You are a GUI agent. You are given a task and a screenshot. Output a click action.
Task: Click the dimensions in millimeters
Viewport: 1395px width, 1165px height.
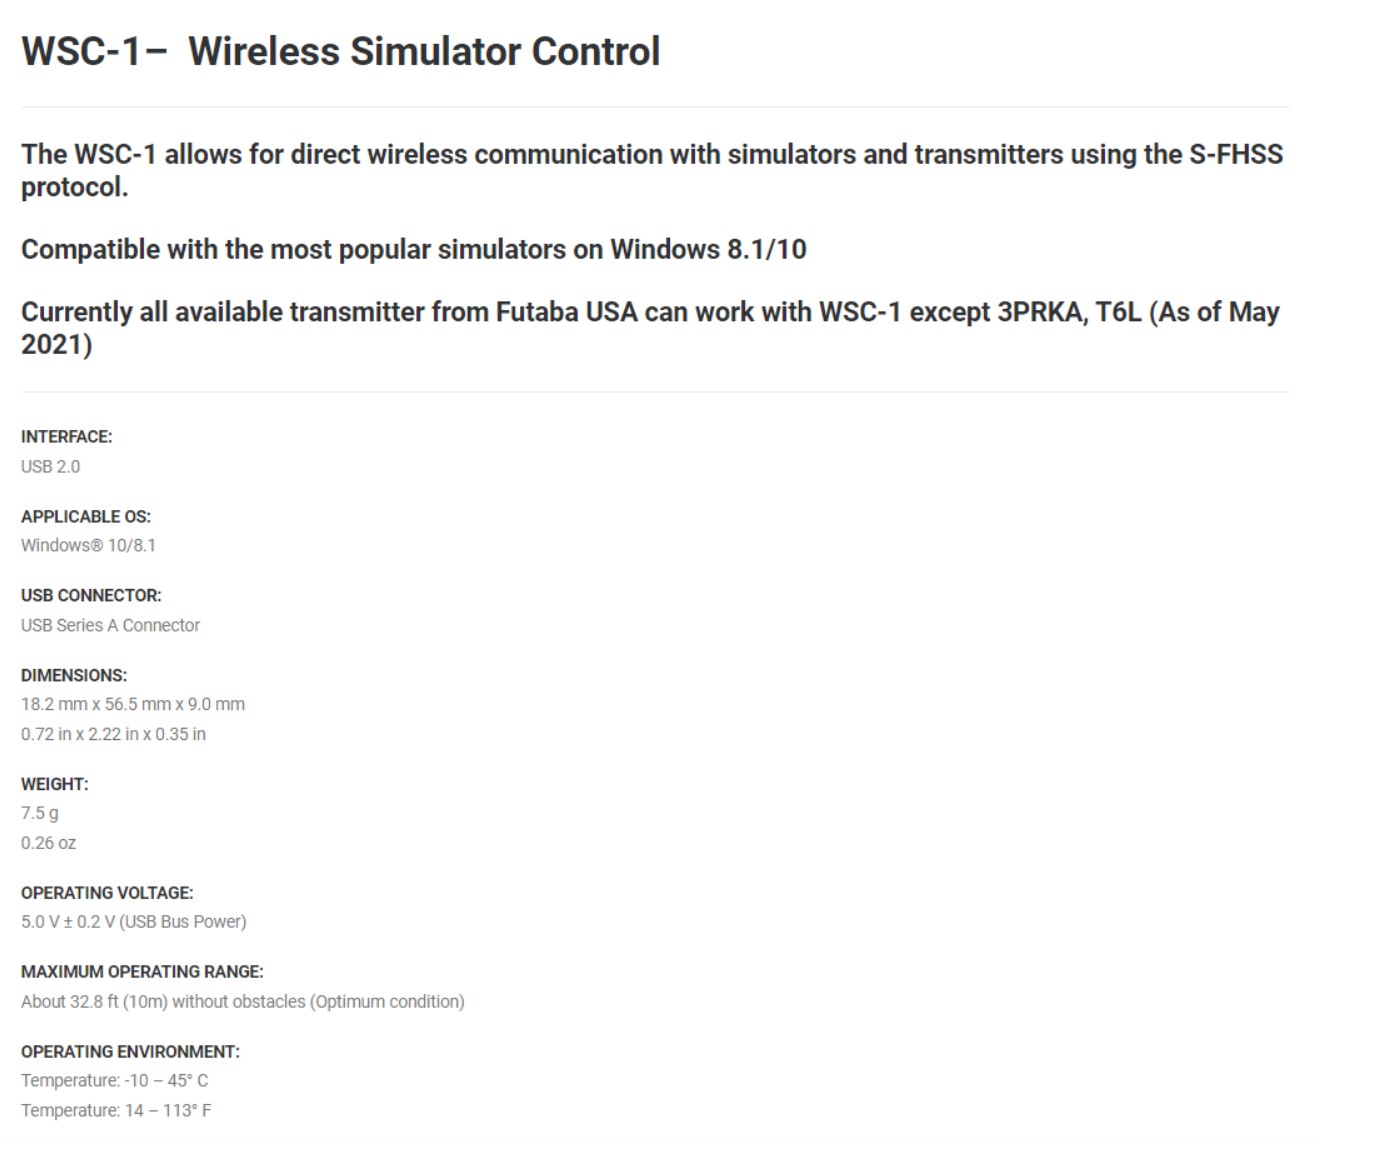(x=133, y=704)
